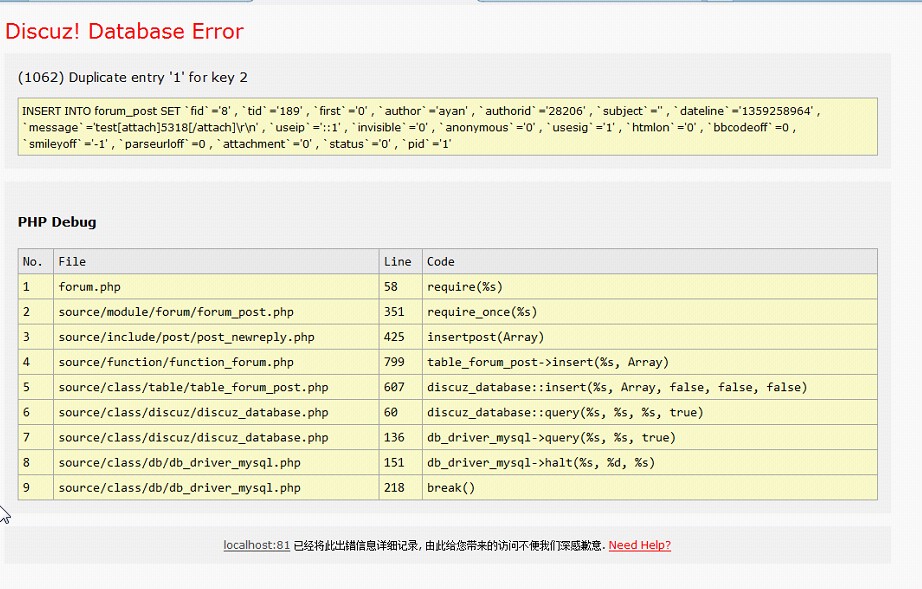
Task: Click the Line column header
Action: pyautogui.click(x=401, y=262)
